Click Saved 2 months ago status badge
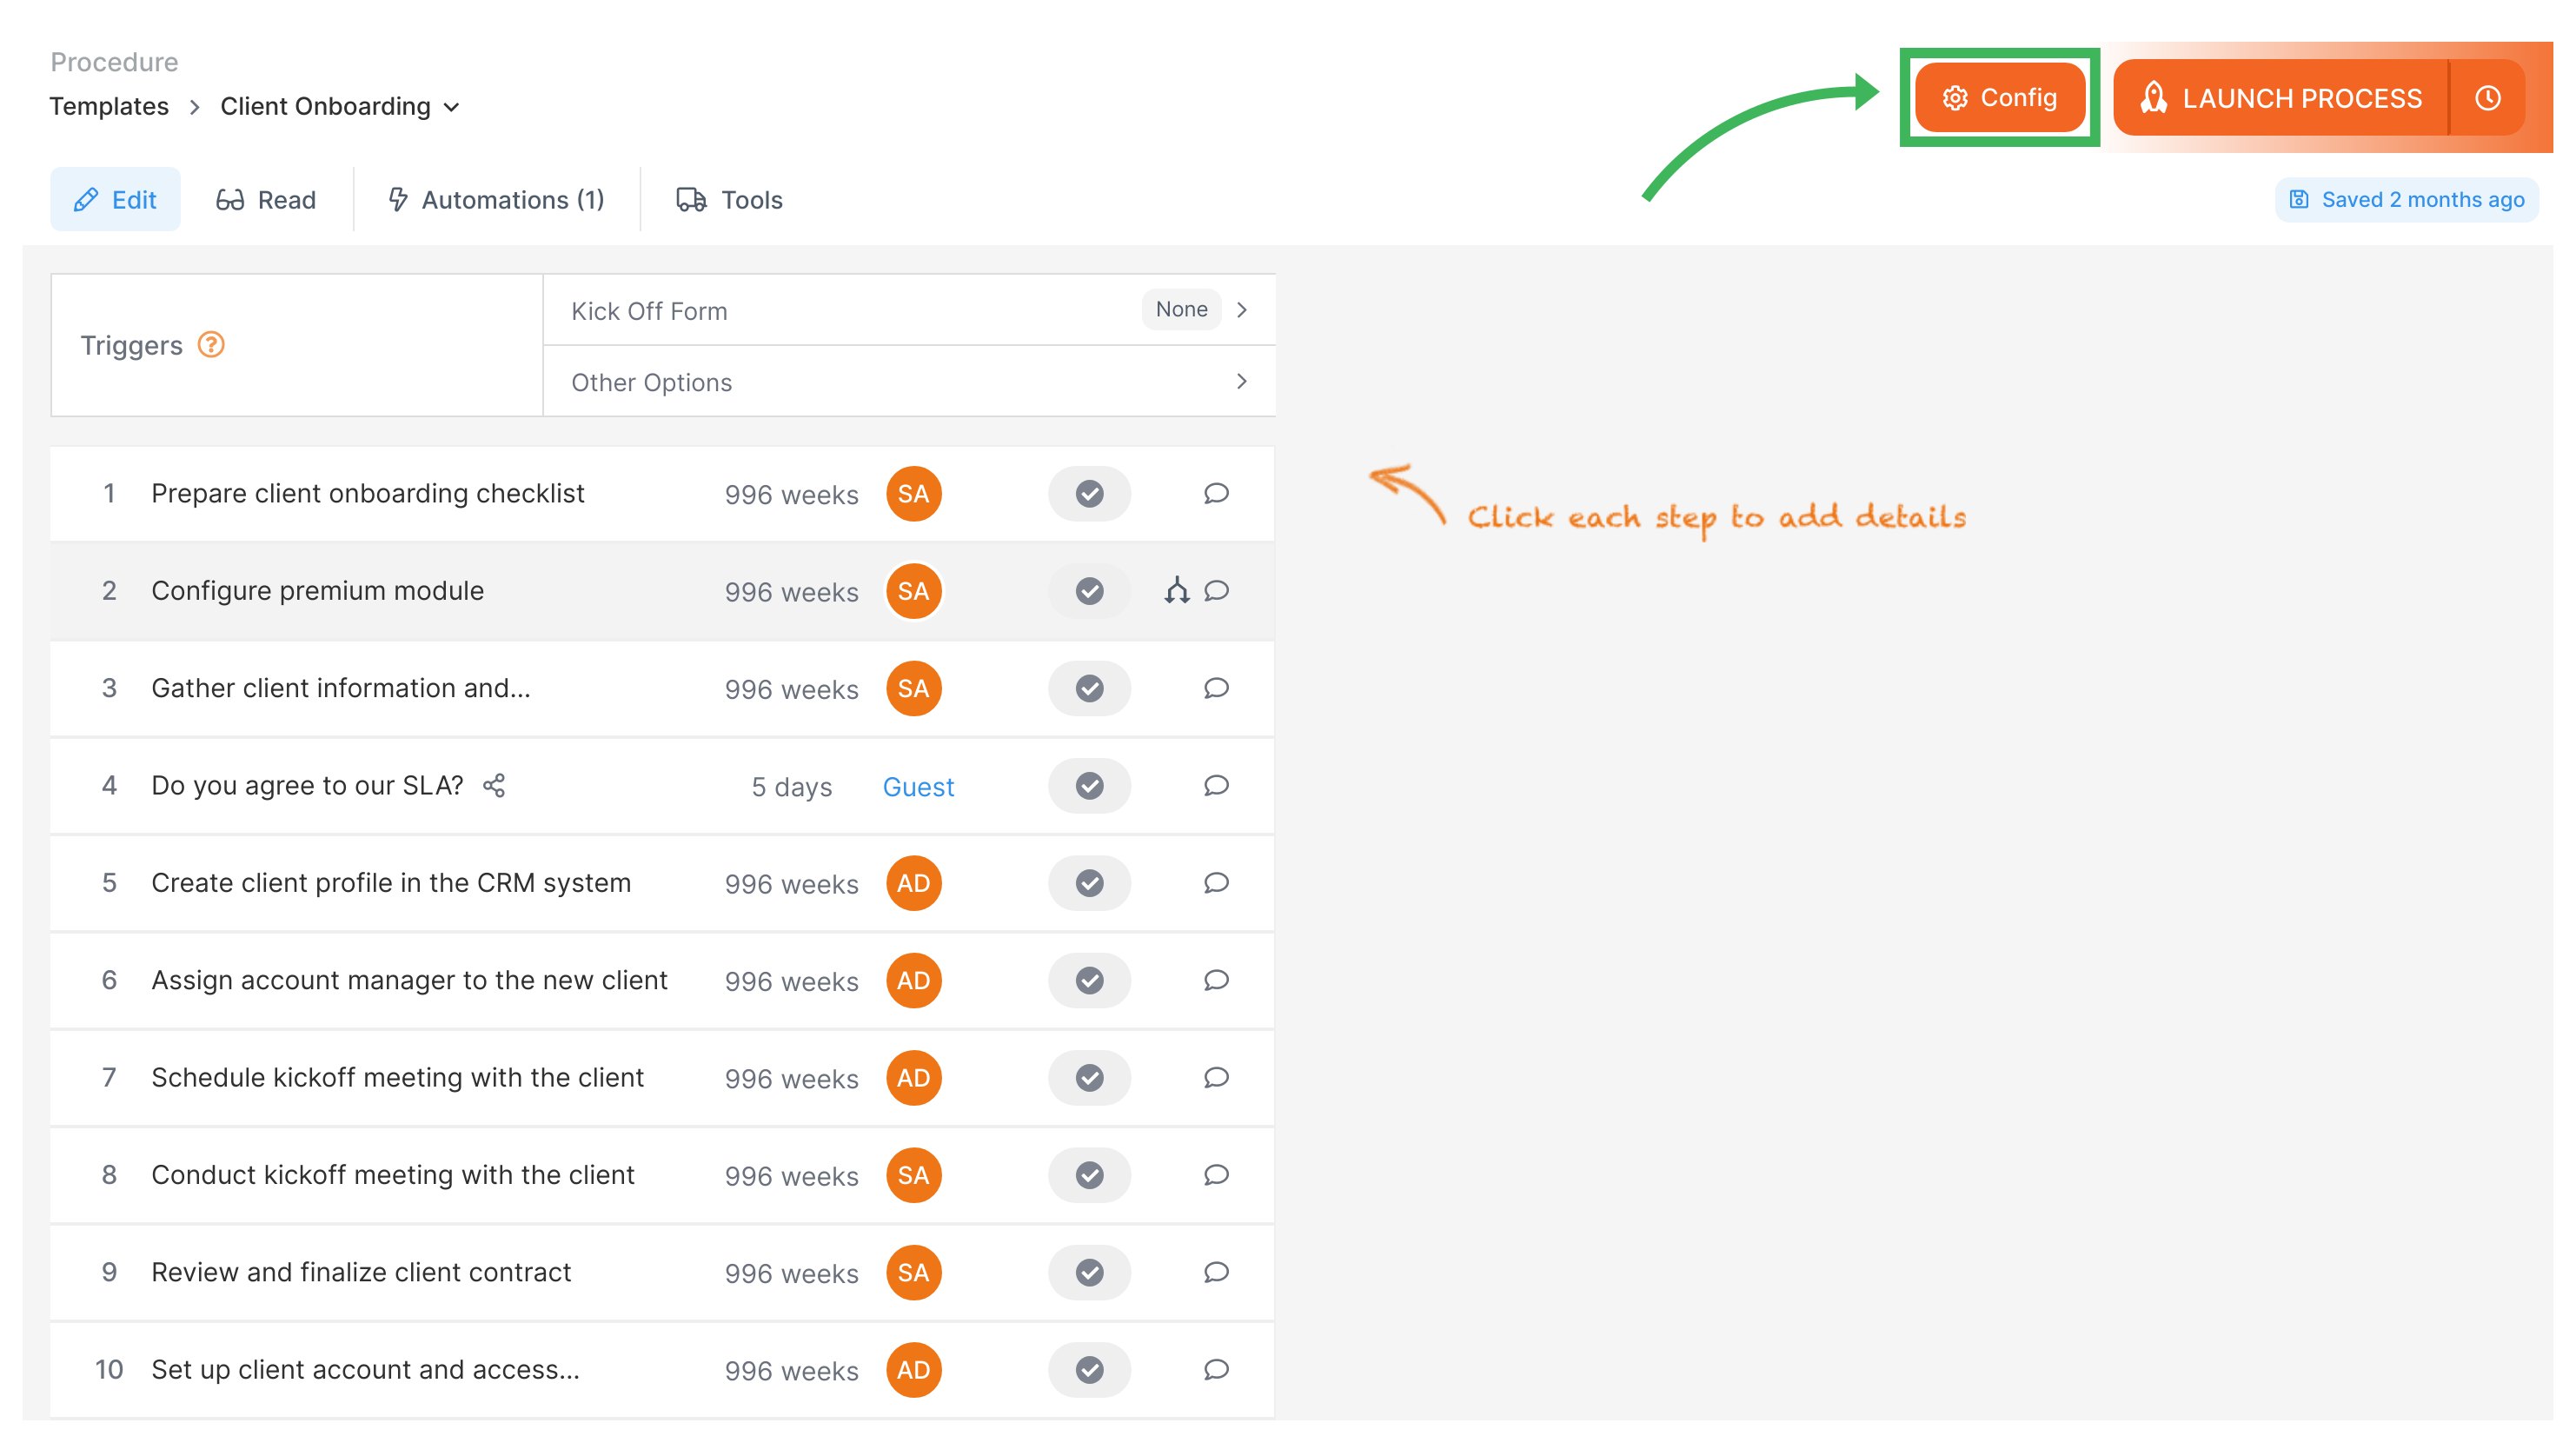The width and height of the screenshot is (2576, 1443). point(2406,200)
